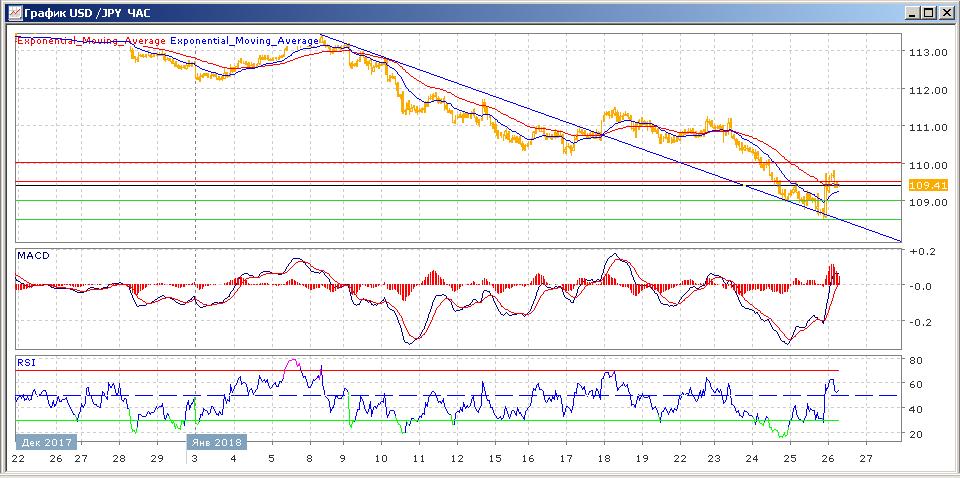960x478 pixels.
Task: Click the chart icon in the title bar
Action: [x=12, y=12]
